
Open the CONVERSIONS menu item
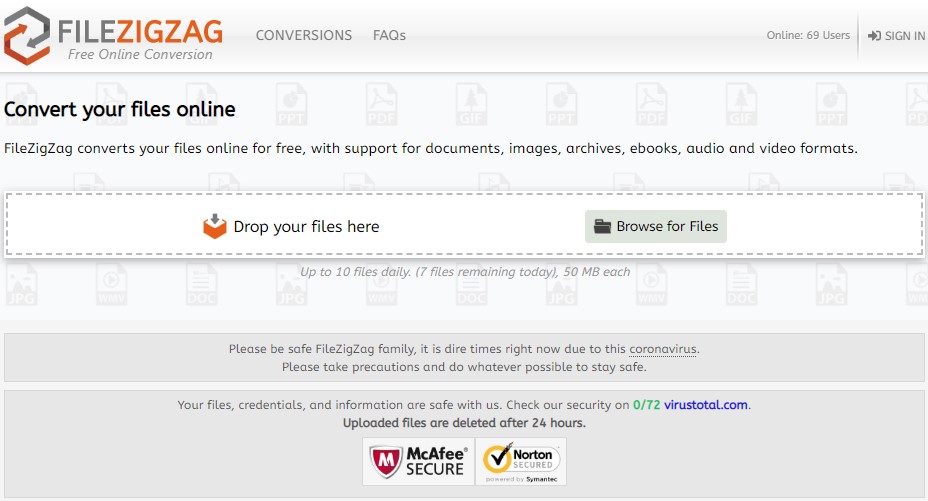[304, 35]
